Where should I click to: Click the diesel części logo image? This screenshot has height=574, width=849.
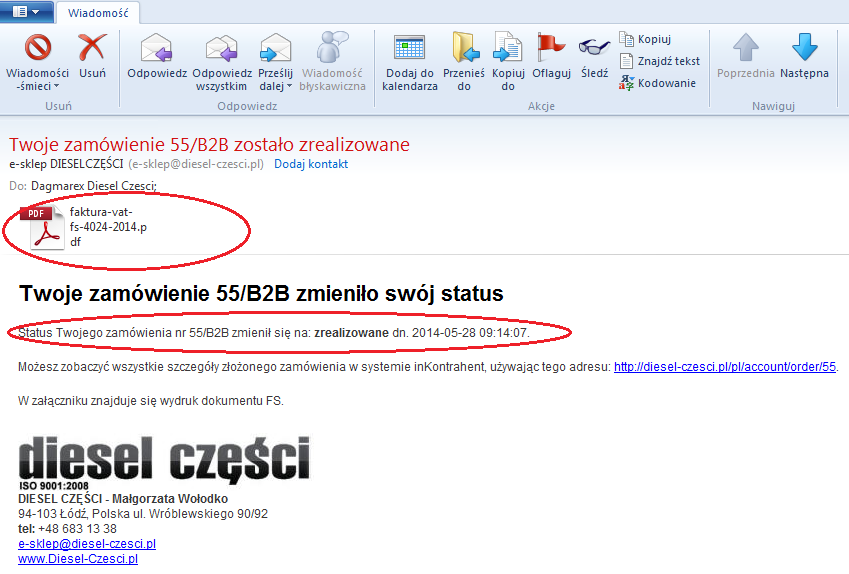pos(164,459)
